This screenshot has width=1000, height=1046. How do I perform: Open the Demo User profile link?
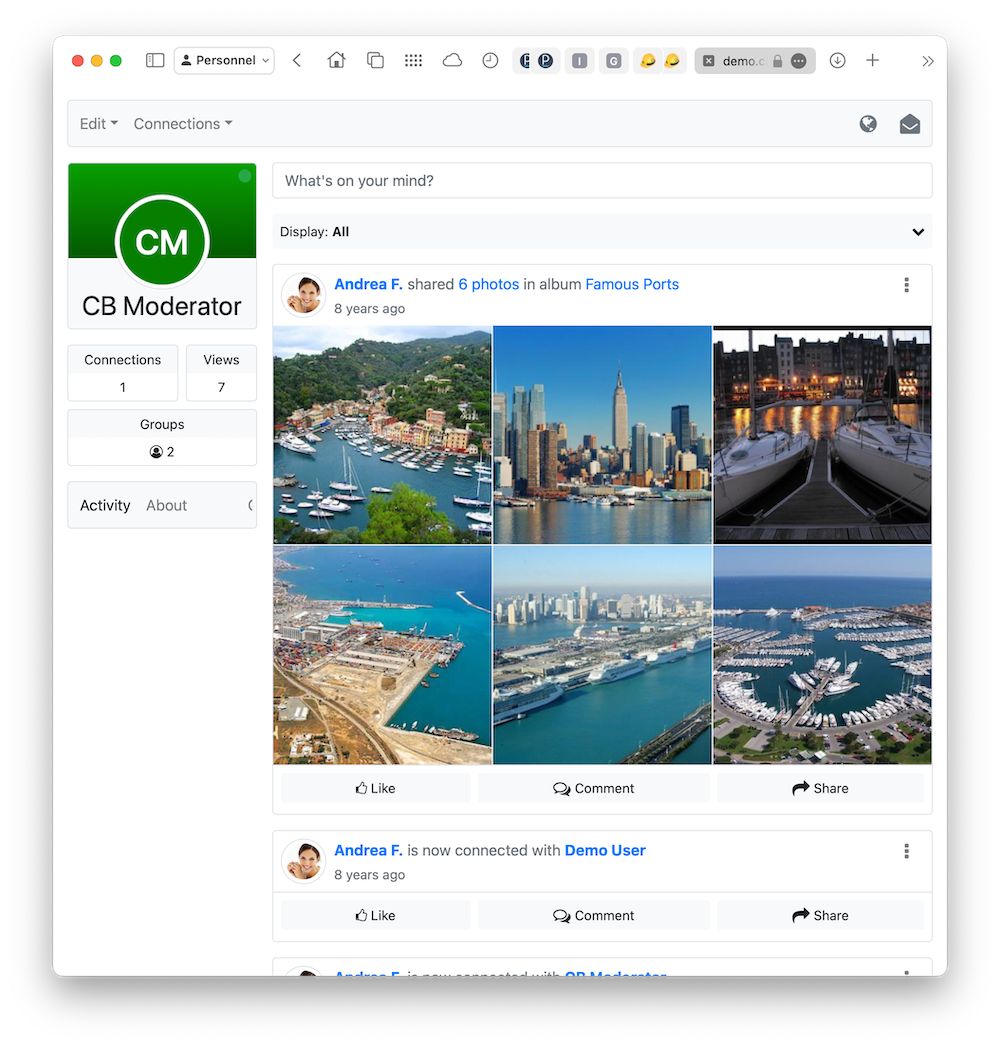pos(605,851)
